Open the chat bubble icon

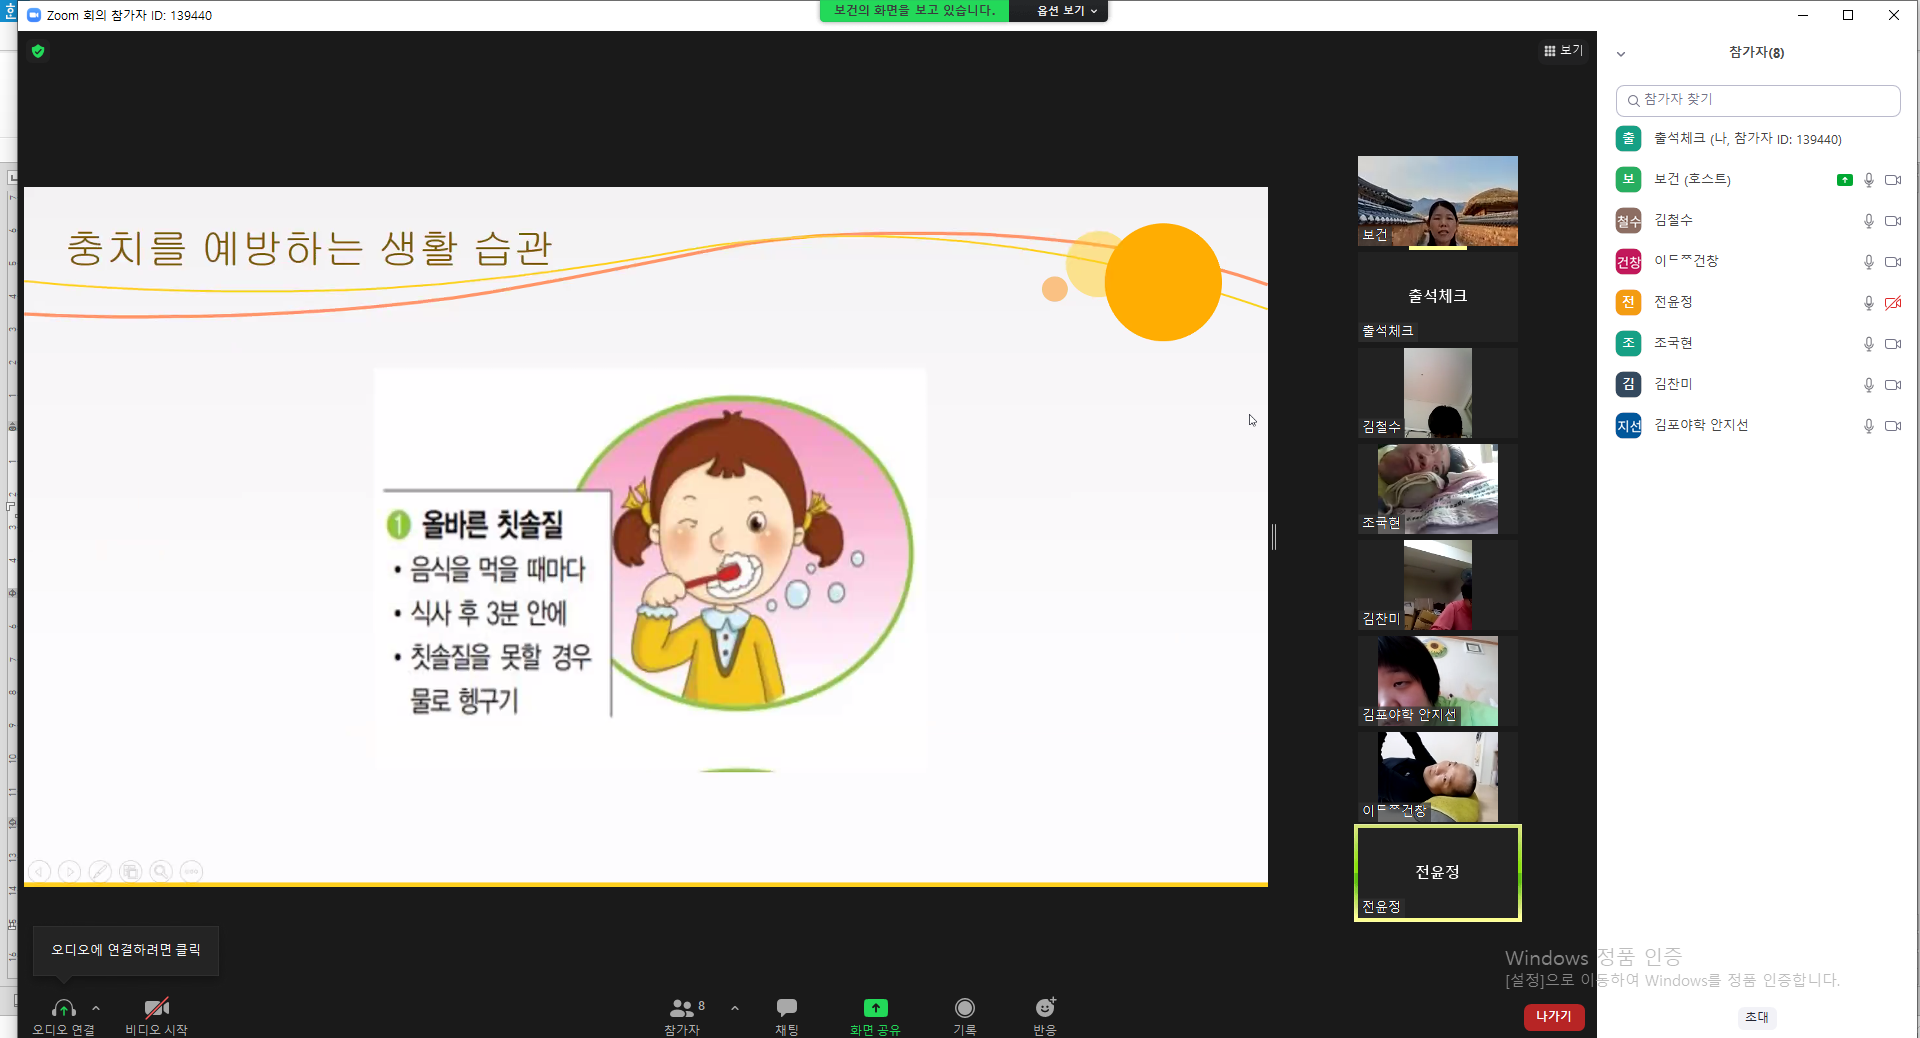click(787, 1008)
